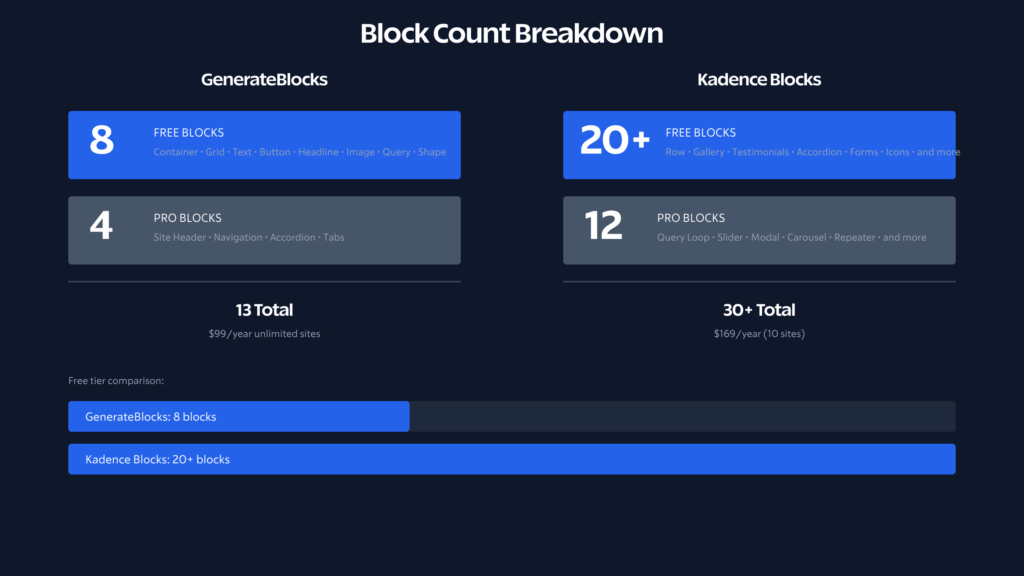This screenshot has height=576, width=1024.
Task: Click the GenerateBlocks free blocks number 8
Action: pos(101,141)
